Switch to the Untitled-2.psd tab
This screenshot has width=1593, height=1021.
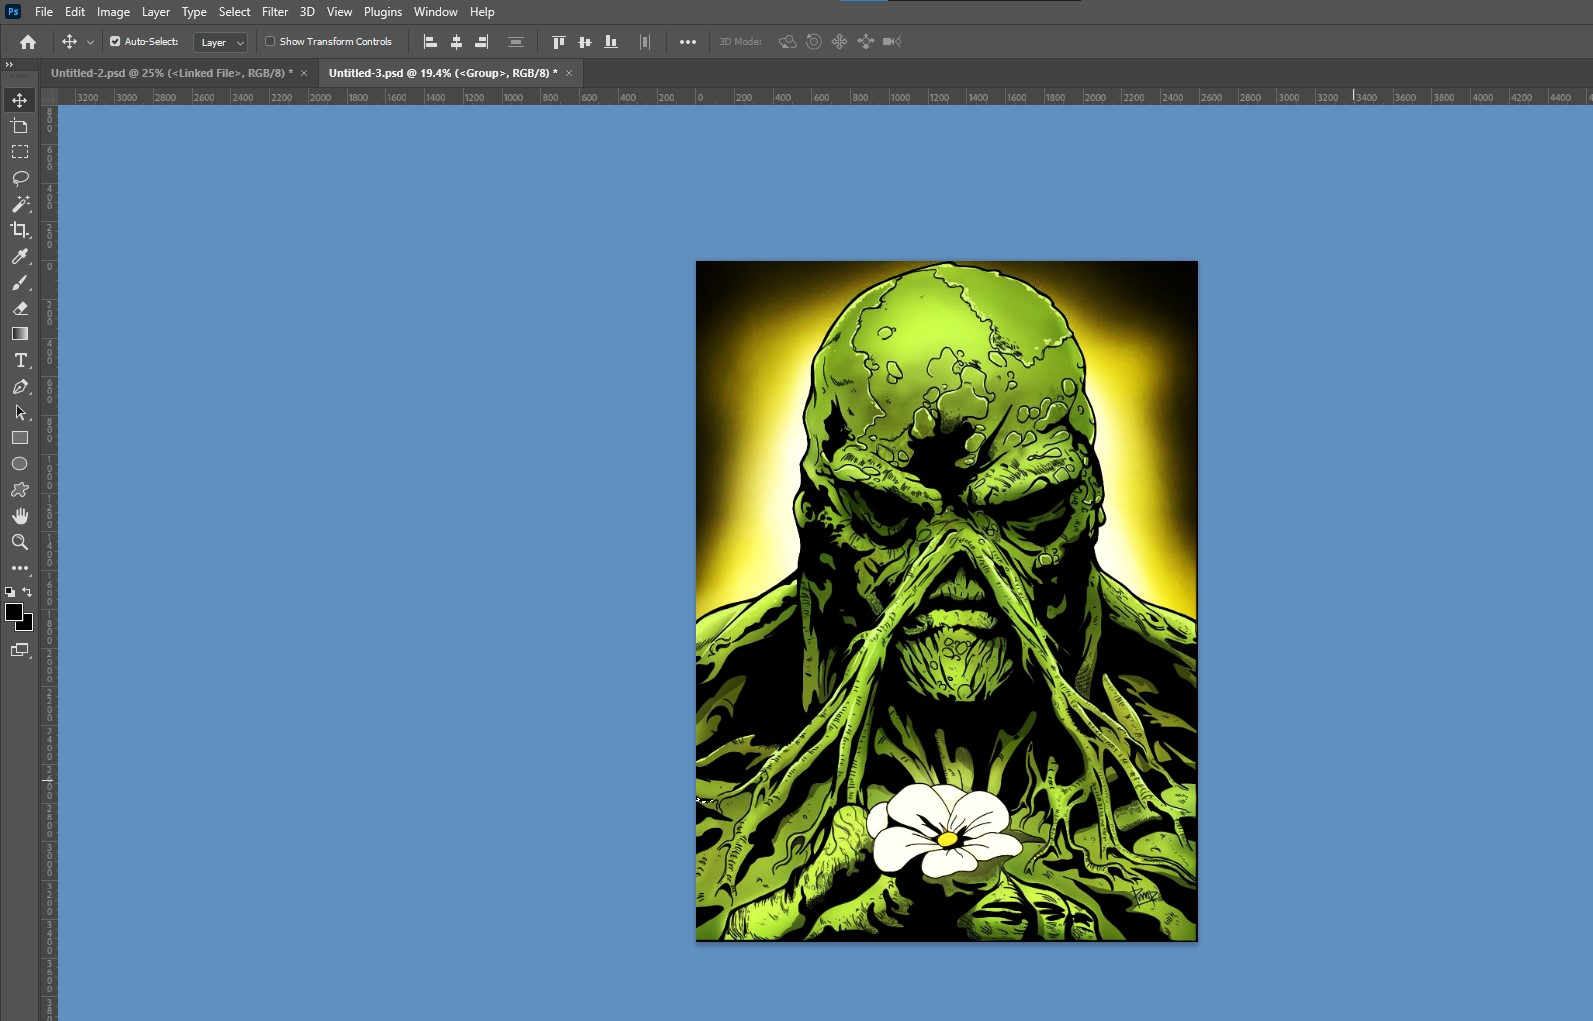pyautogui.click(x=172, y=73)
